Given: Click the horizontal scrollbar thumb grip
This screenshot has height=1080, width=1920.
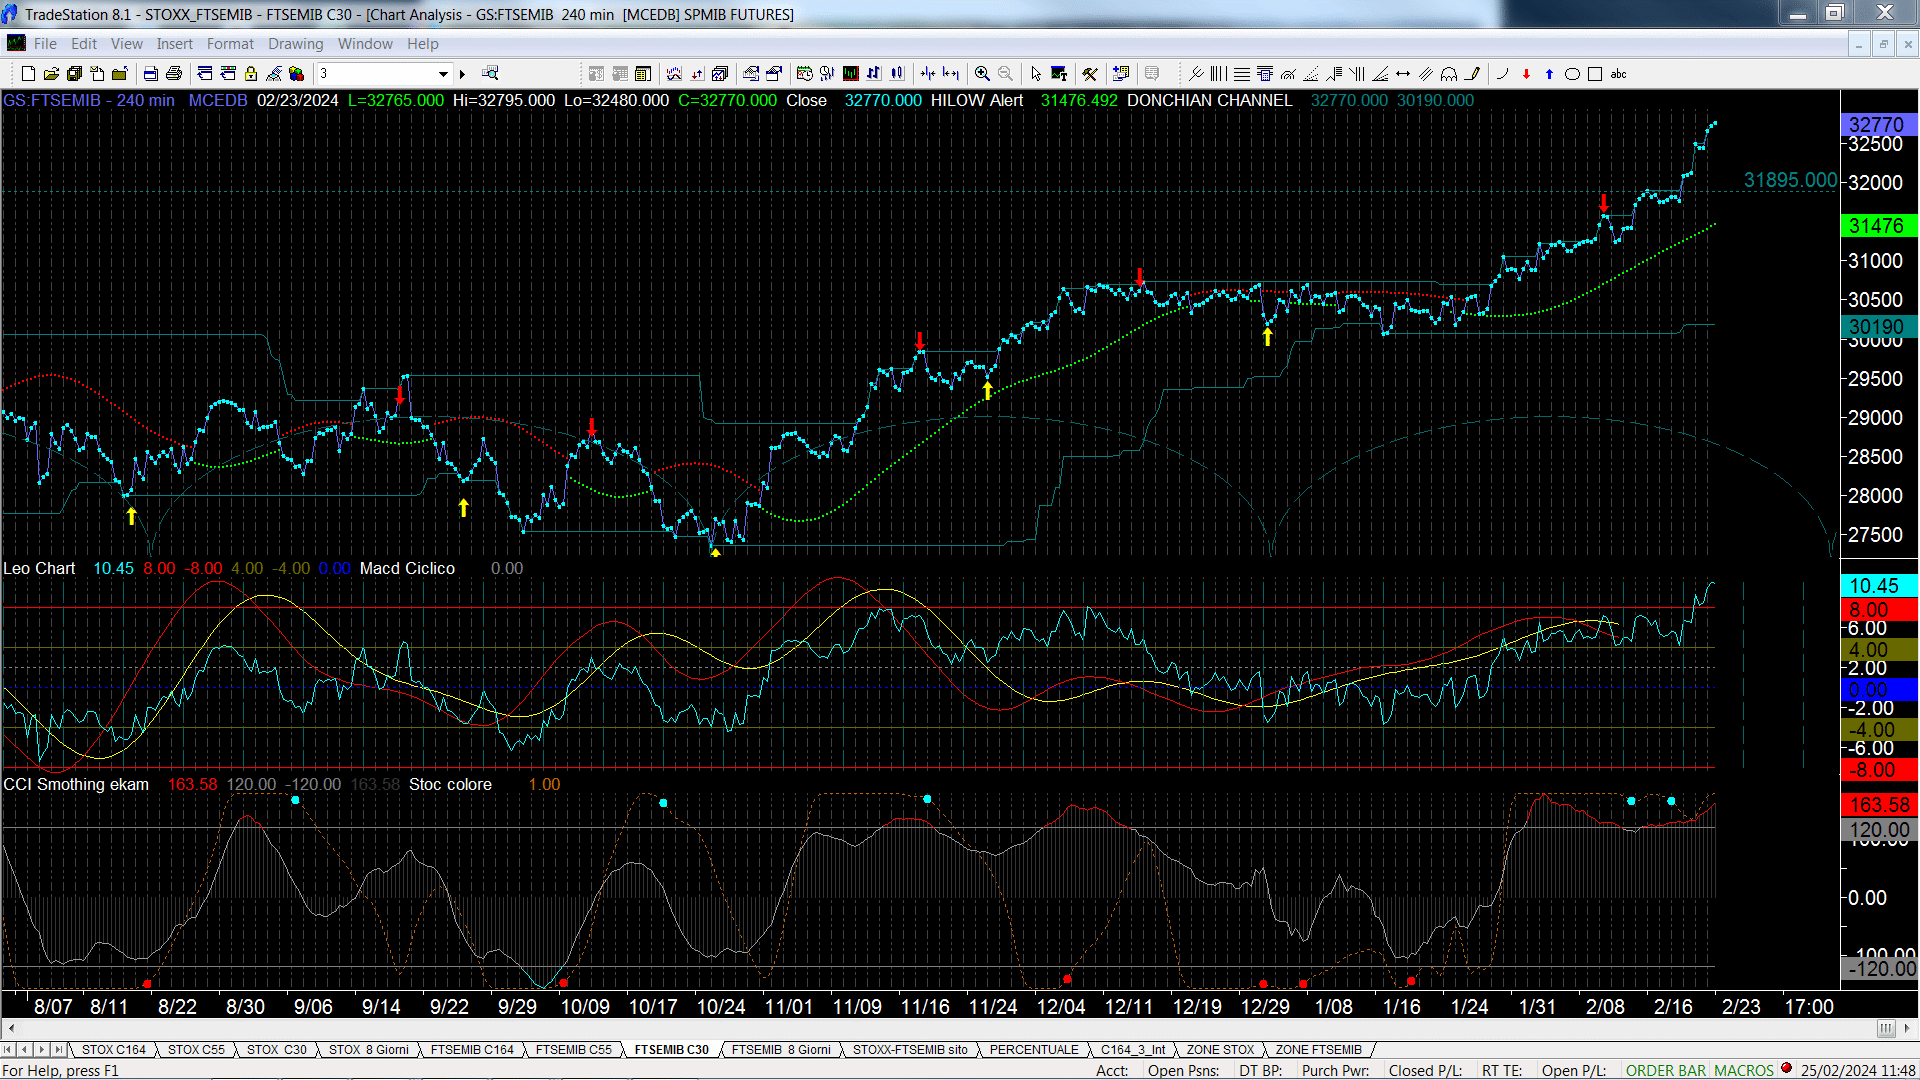Looking at the screenshot, I should click(1885, 1028).
